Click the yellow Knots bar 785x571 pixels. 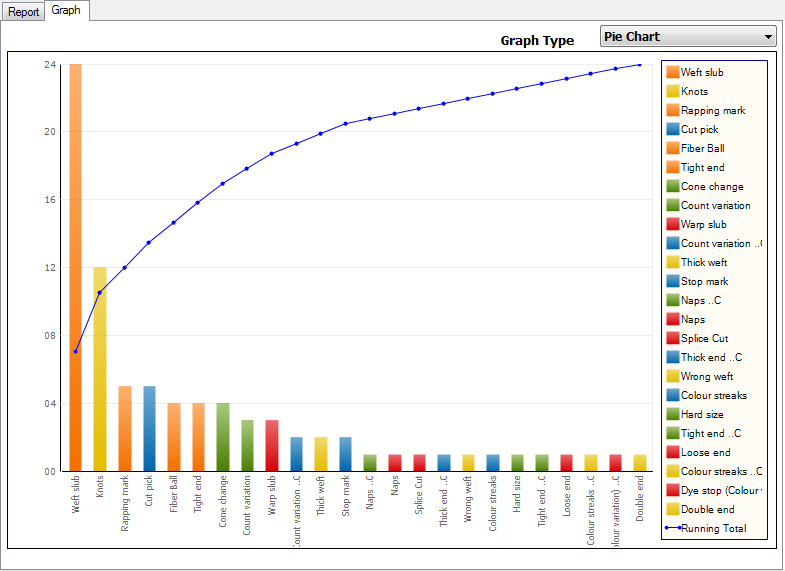click(x=100, y=369)
